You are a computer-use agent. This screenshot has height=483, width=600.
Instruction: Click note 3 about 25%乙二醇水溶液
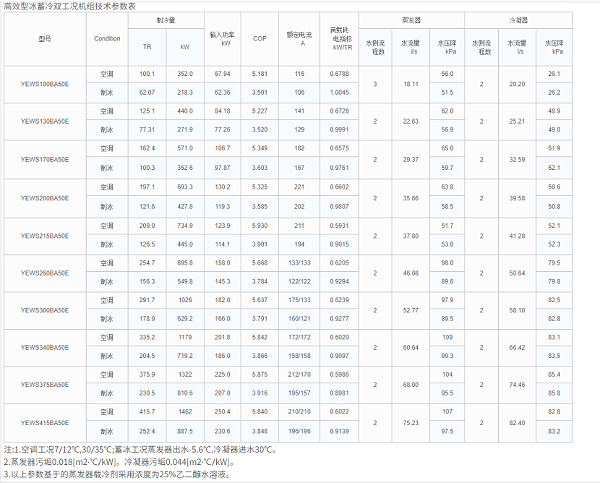point(117,475)
